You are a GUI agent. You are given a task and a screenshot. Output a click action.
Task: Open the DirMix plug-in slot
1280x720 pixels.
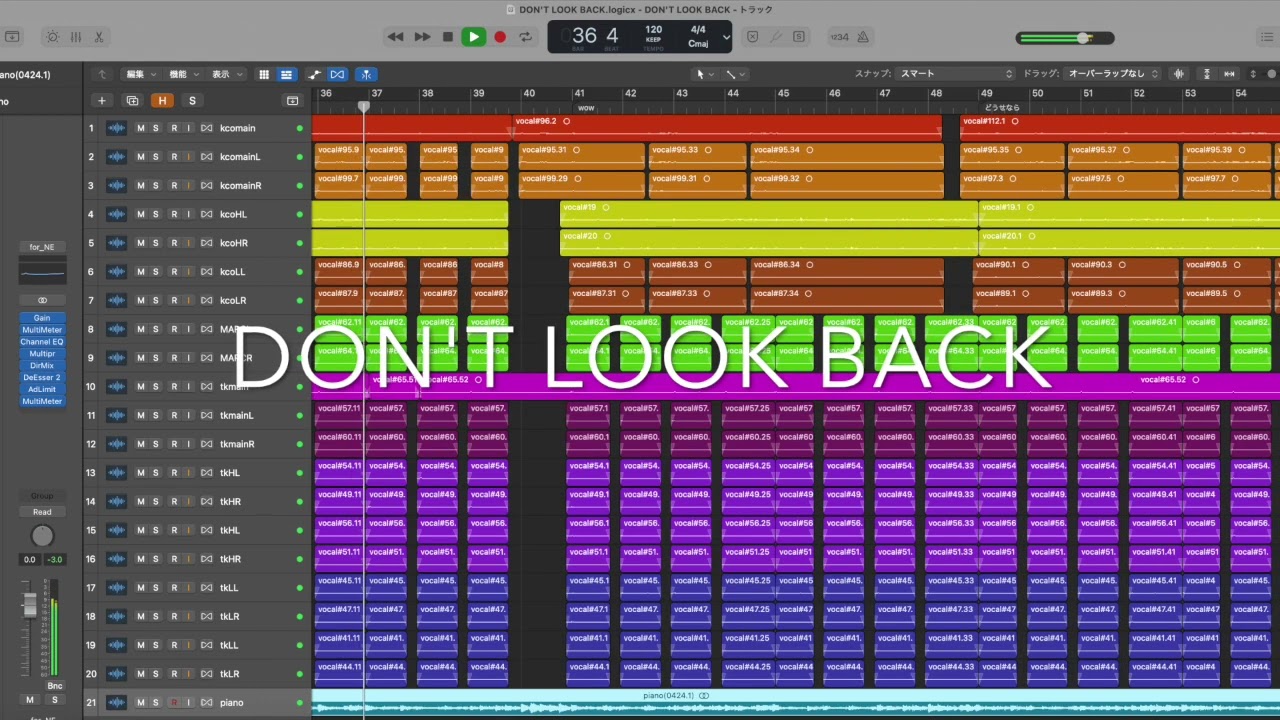pyautogui.click(x=42, y=366)
